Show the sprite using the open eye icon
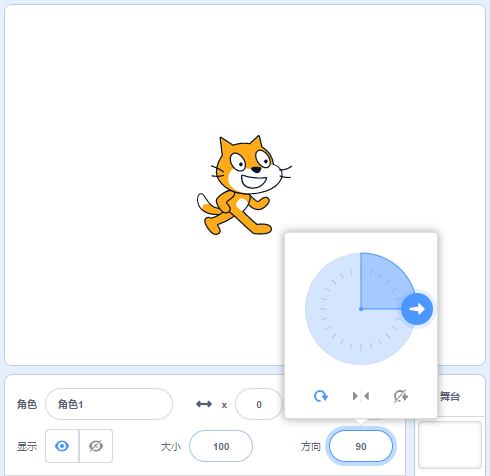490x476 pixels. point(62,446)
